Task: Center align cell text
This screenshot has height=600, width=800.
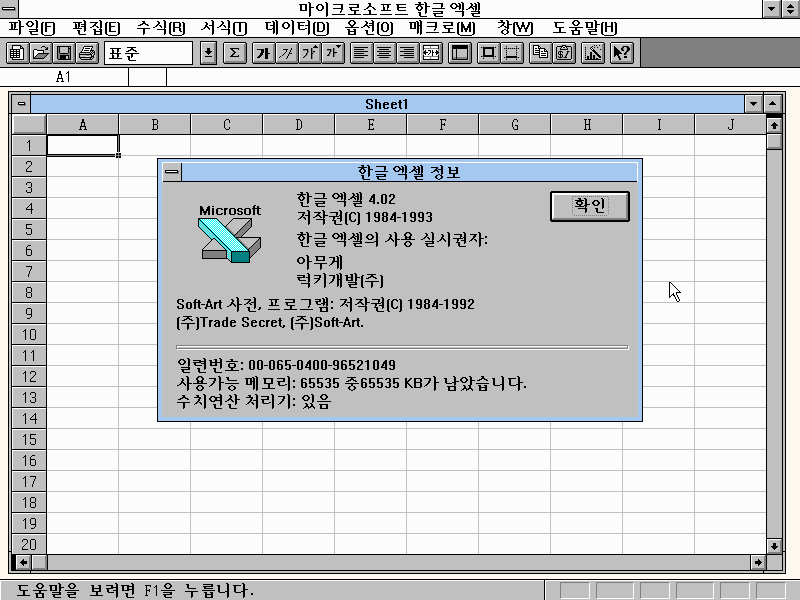Action: pyautogui.click(x=384, y=53)
